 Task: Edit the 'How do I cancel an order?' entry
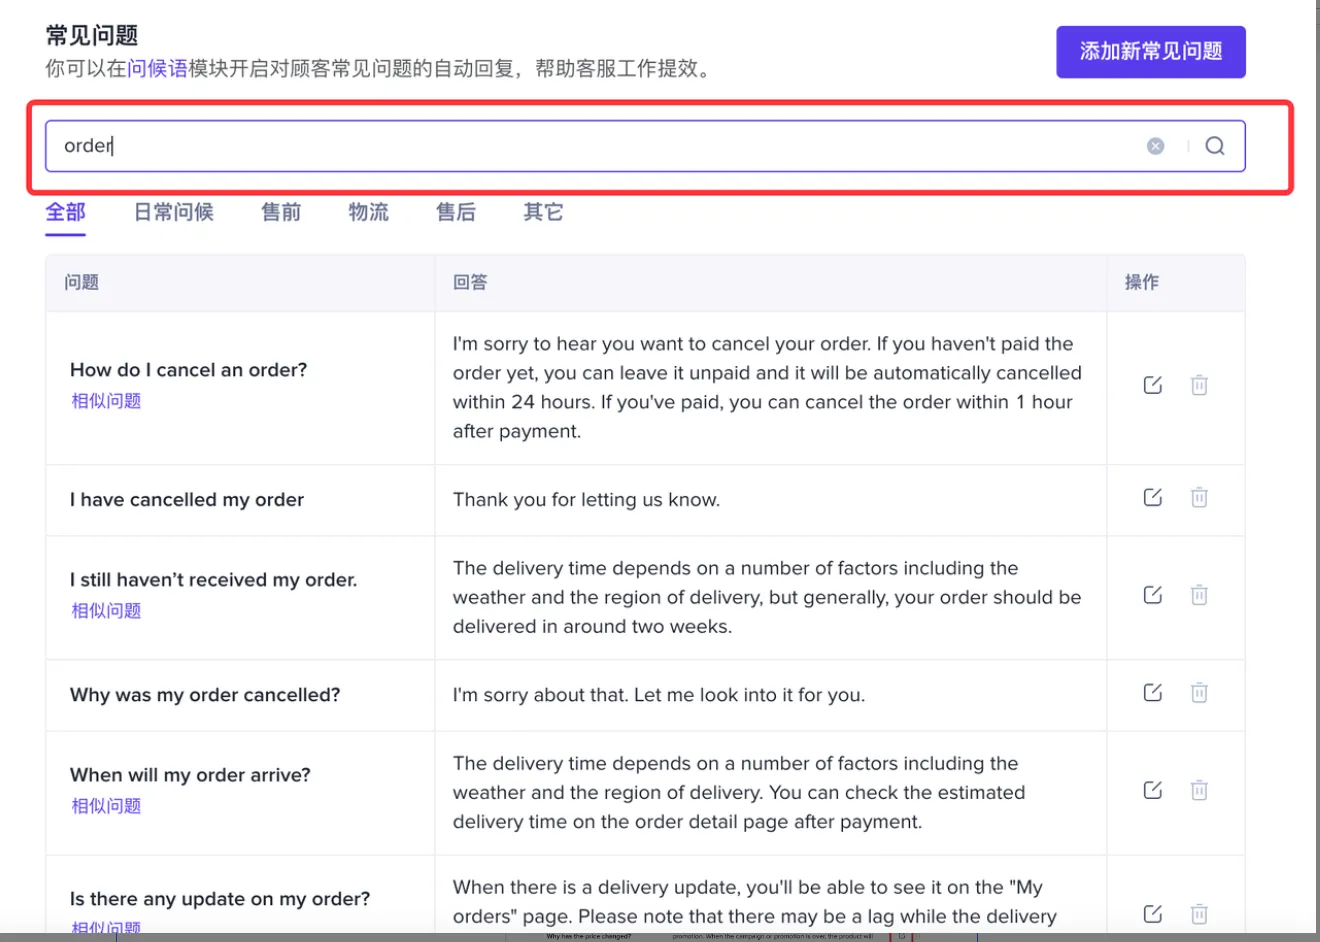[1153, 385]
